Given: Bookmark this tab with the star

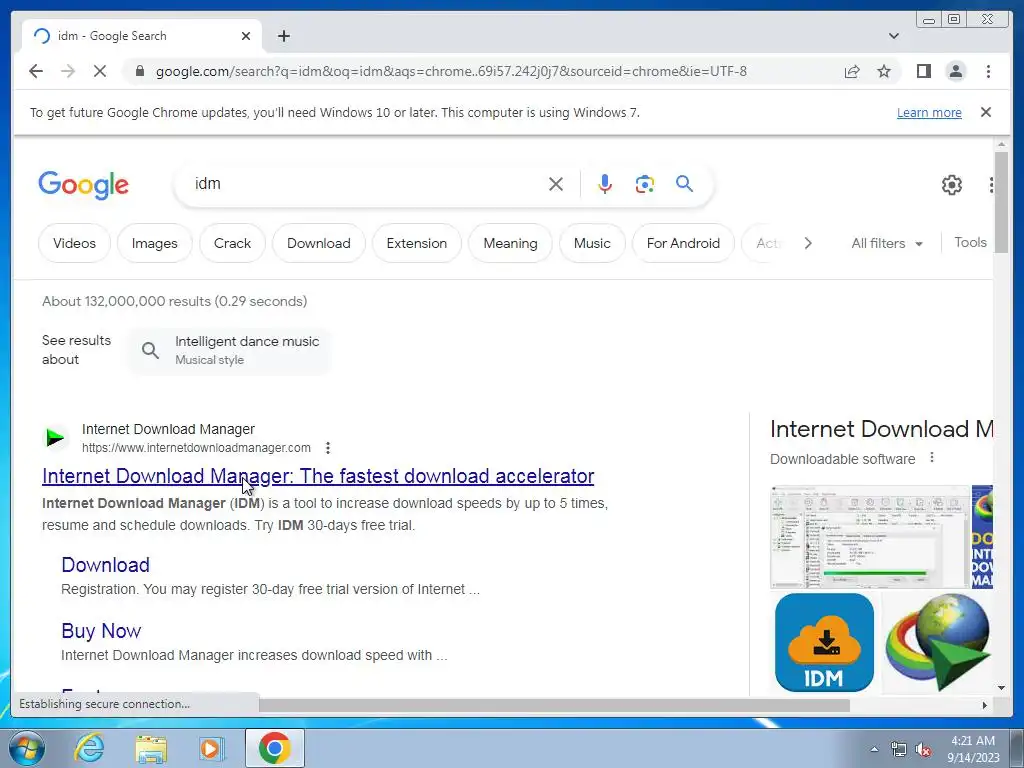Looking at the screenshot, I should point(884,71).
